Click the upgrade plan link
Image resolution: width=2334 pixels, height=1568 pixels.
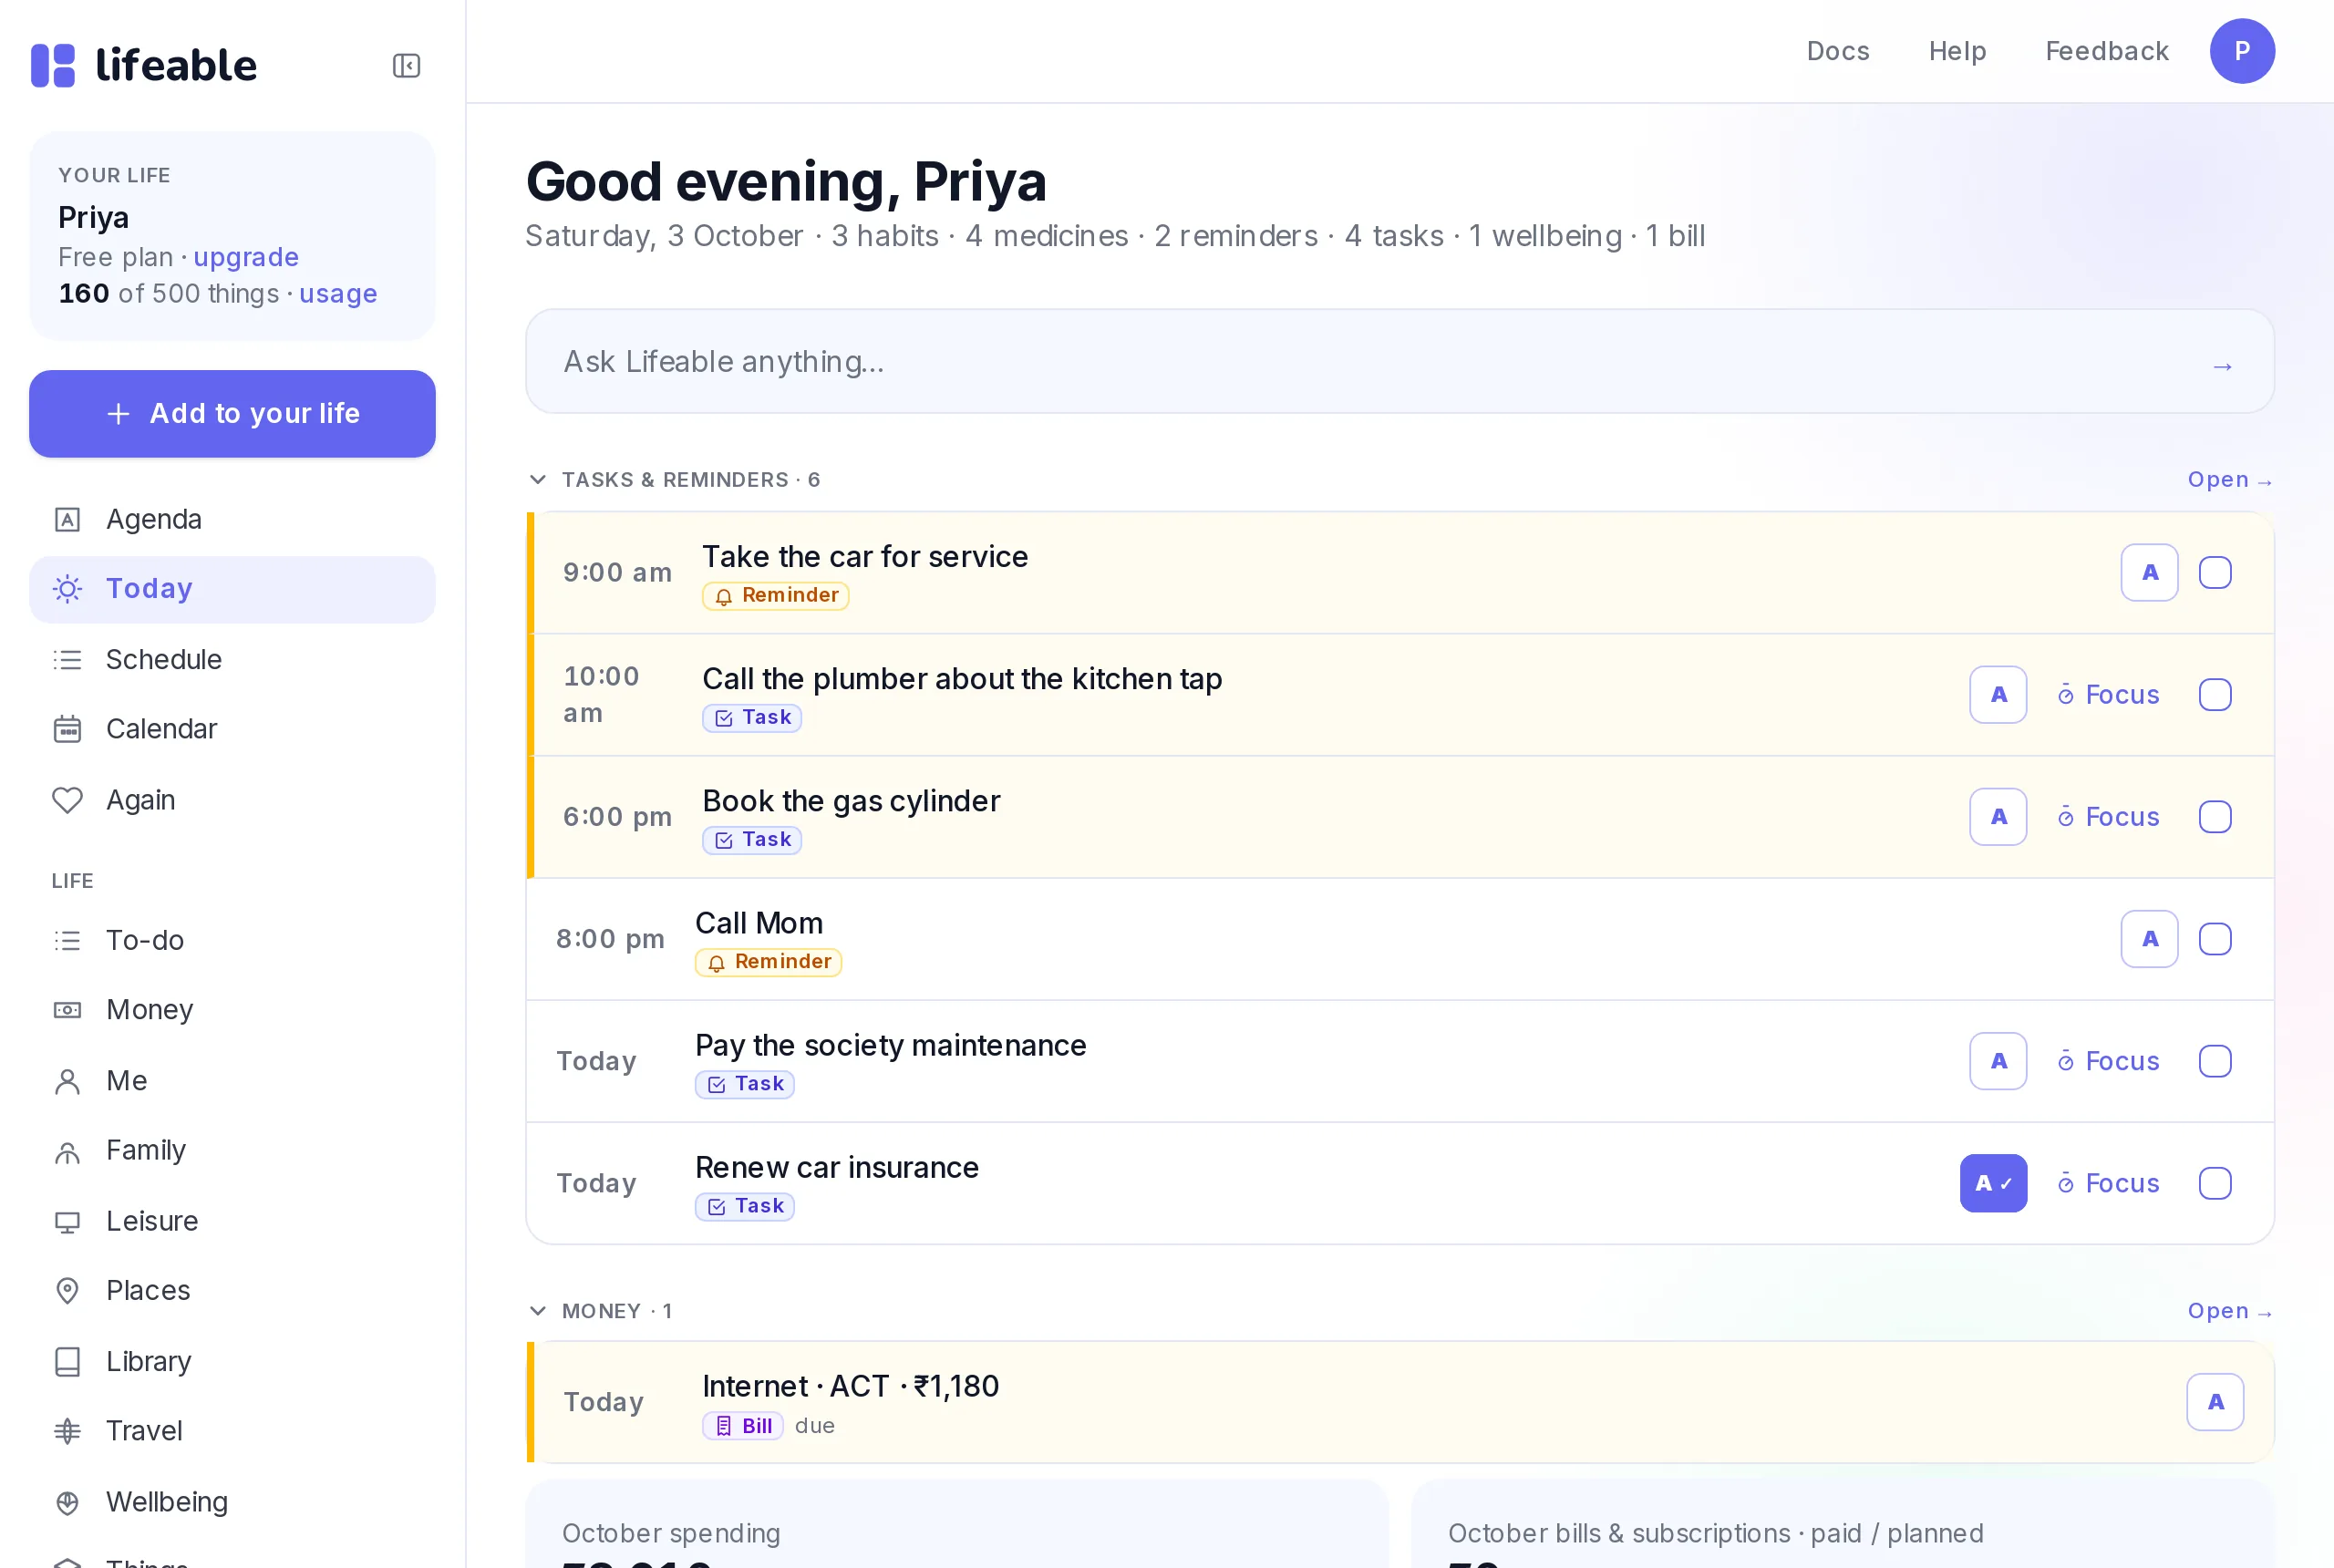point(246,258)
